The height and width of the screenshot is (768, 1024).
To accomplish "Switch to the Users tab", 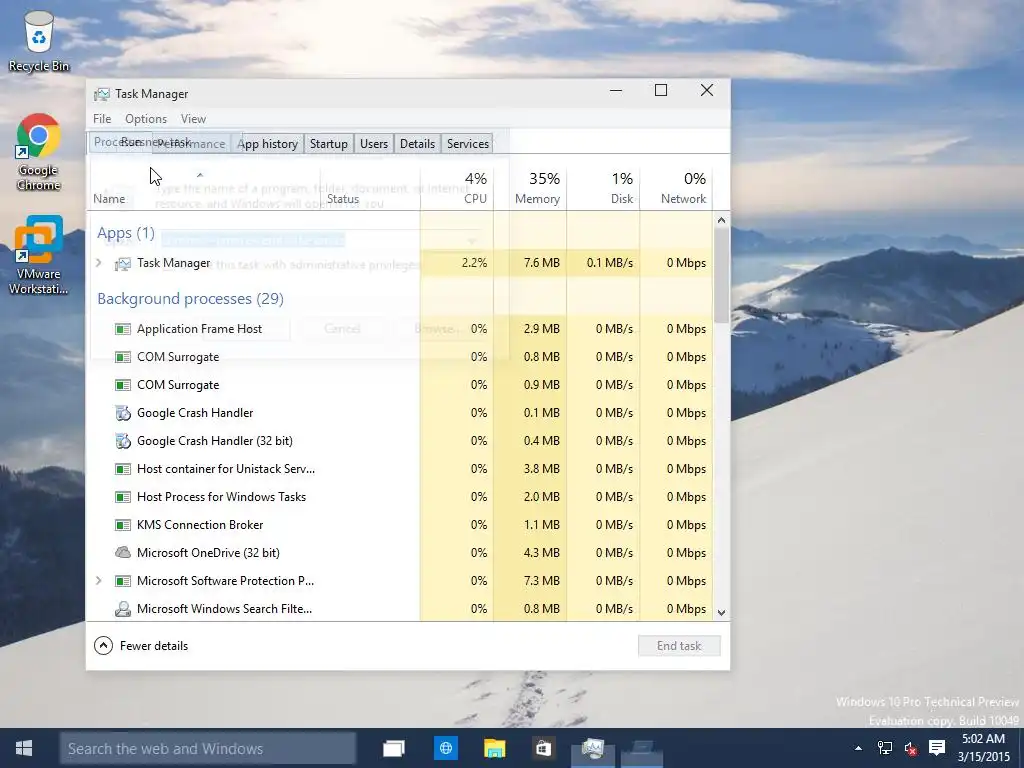I will (374, 144).
